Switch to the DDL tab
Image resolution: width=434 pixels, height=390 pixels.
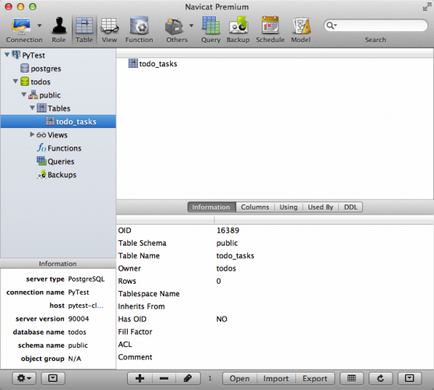(351, 207)
